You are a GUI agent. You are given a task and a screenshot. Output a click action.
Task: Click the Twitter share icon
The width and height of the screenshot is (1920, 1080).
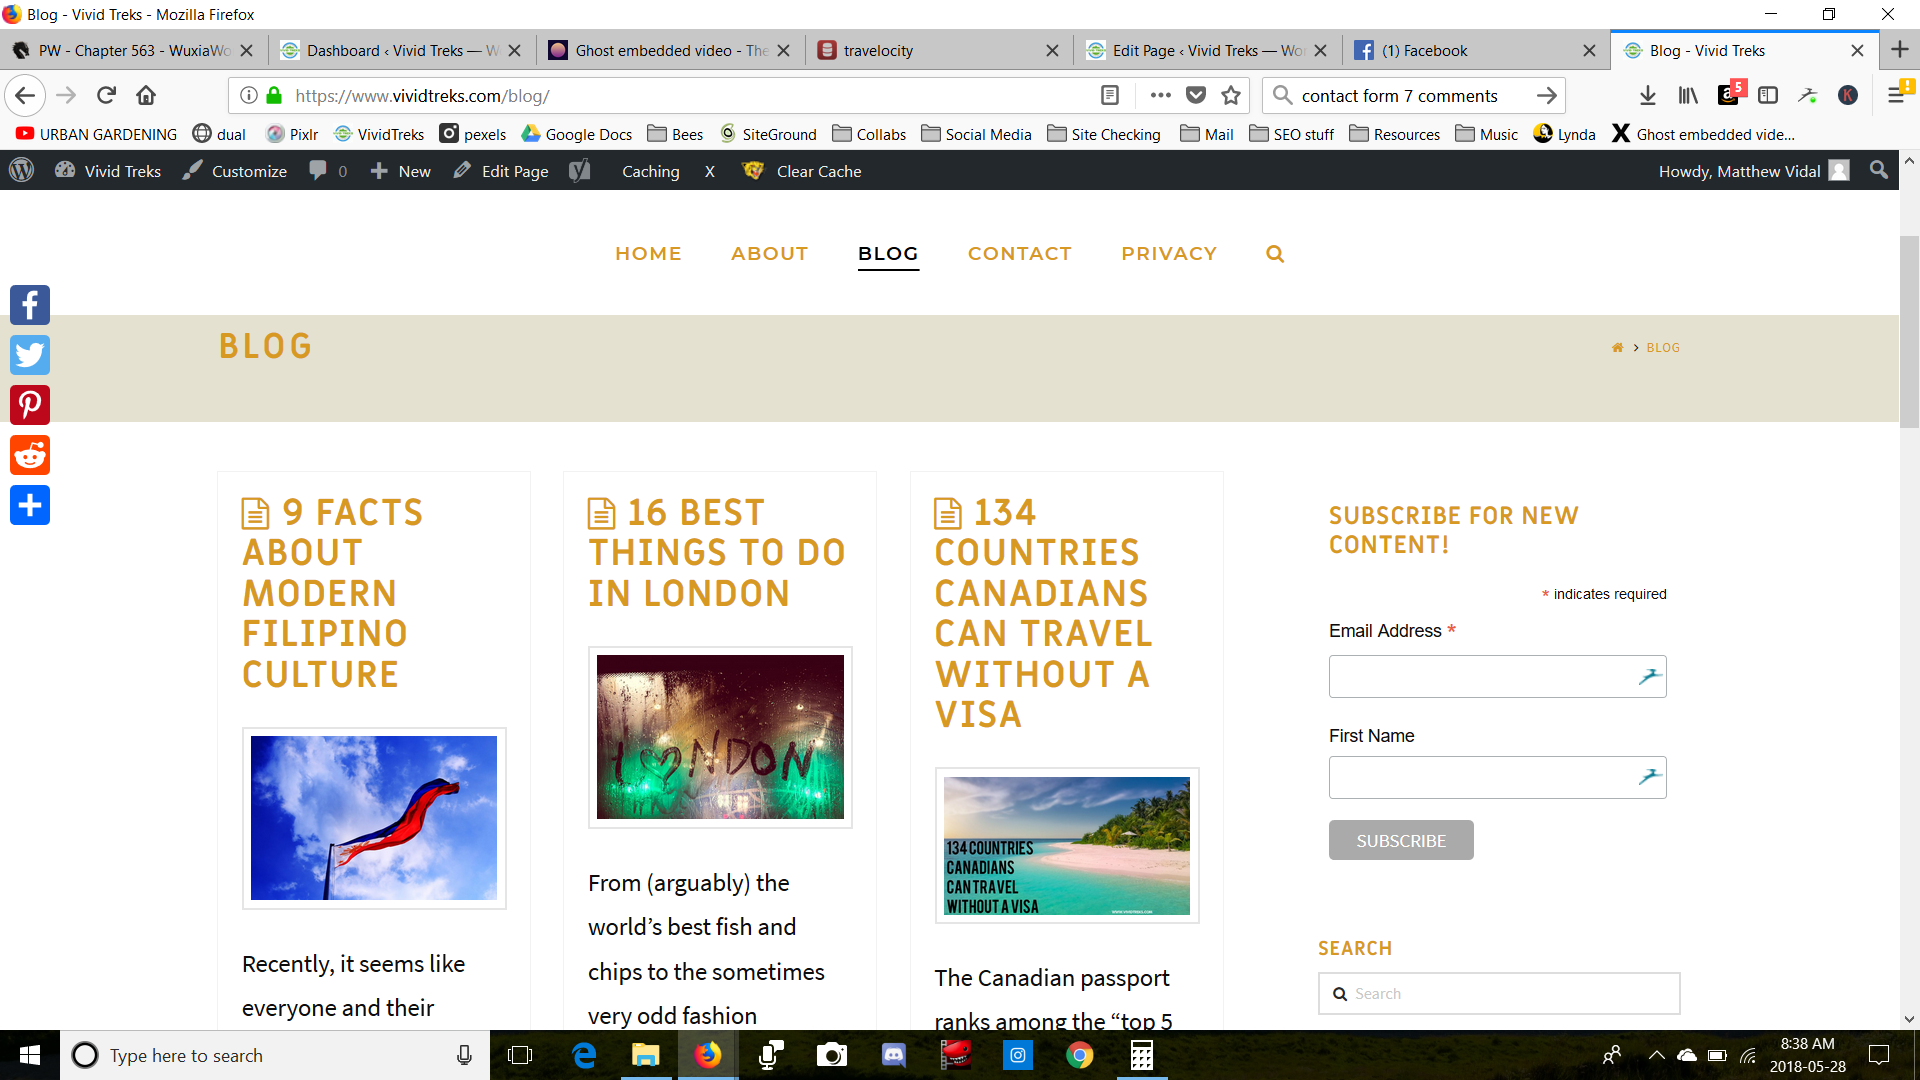click(30, 355)
